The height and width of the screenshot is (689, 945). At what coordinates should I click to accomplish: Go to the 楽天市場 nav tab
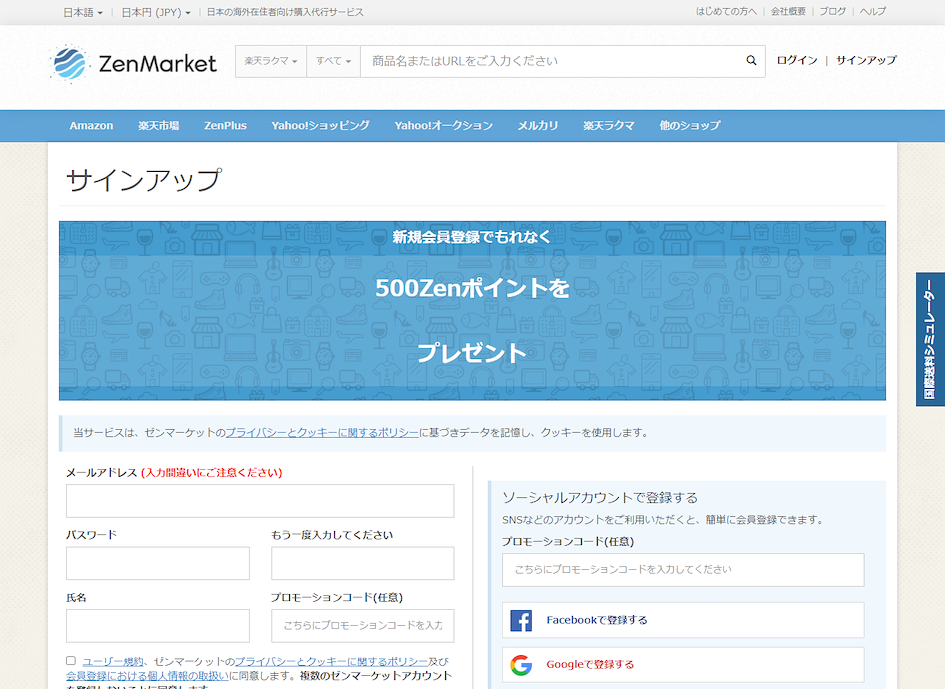[x=159, y=125]
